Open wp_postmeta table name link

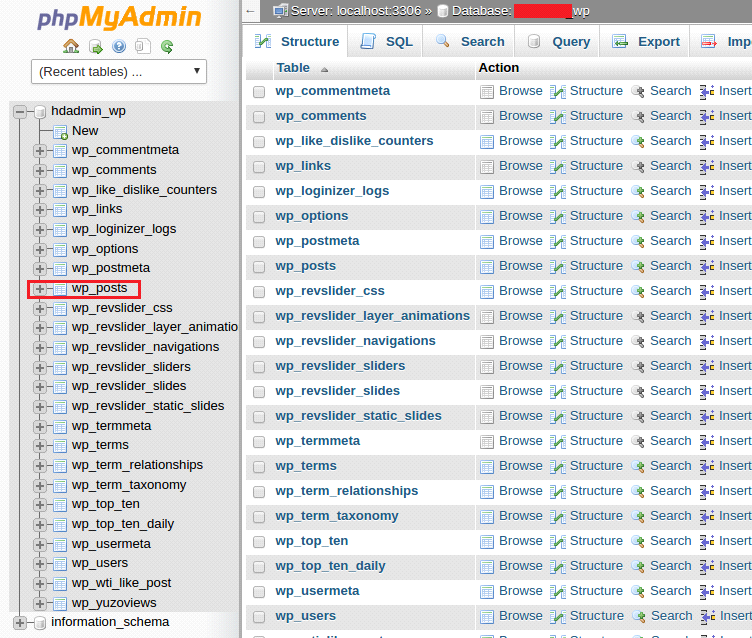[312, 241]
